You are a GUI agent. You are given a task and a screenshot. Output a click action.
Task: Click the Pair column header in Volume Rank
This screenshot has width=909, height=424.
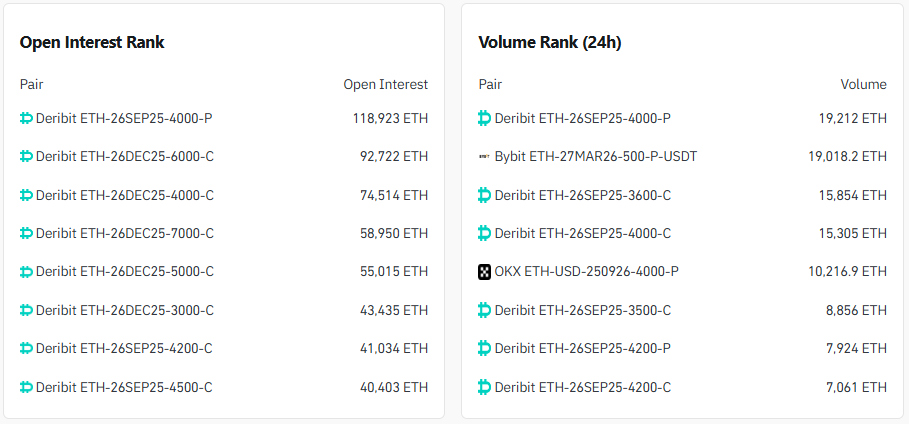tap(490, 85)
